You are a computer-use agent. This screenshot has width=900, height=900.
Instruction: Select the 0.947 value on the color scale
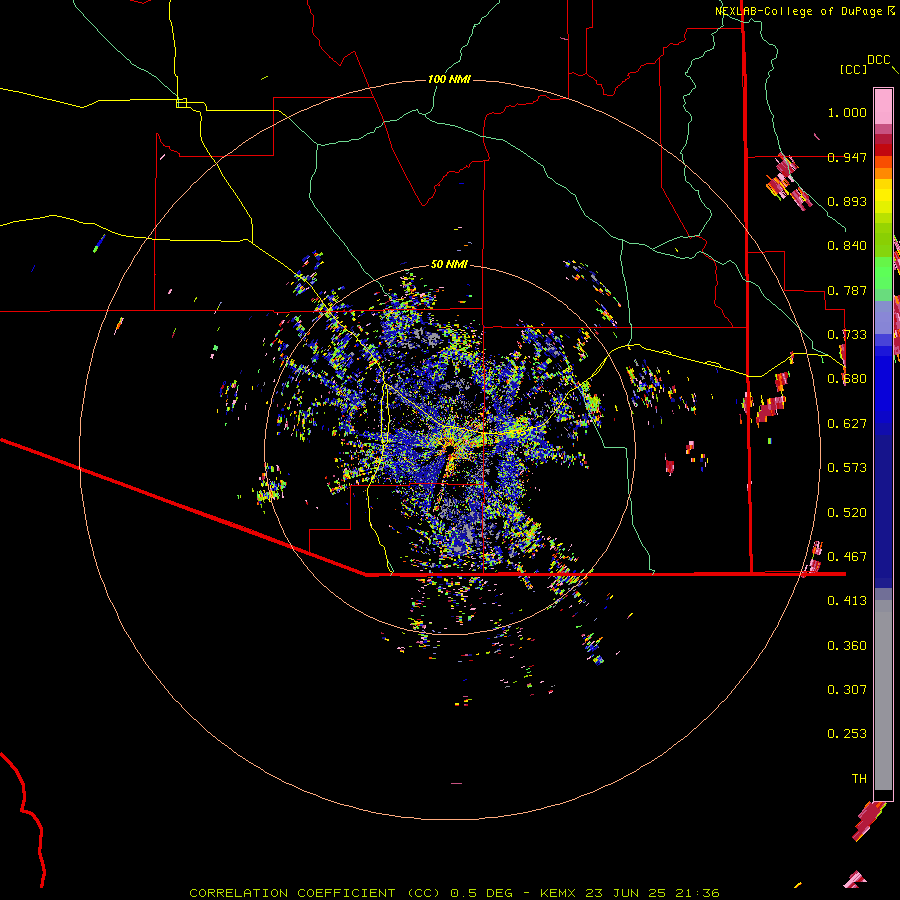(847, 157)
